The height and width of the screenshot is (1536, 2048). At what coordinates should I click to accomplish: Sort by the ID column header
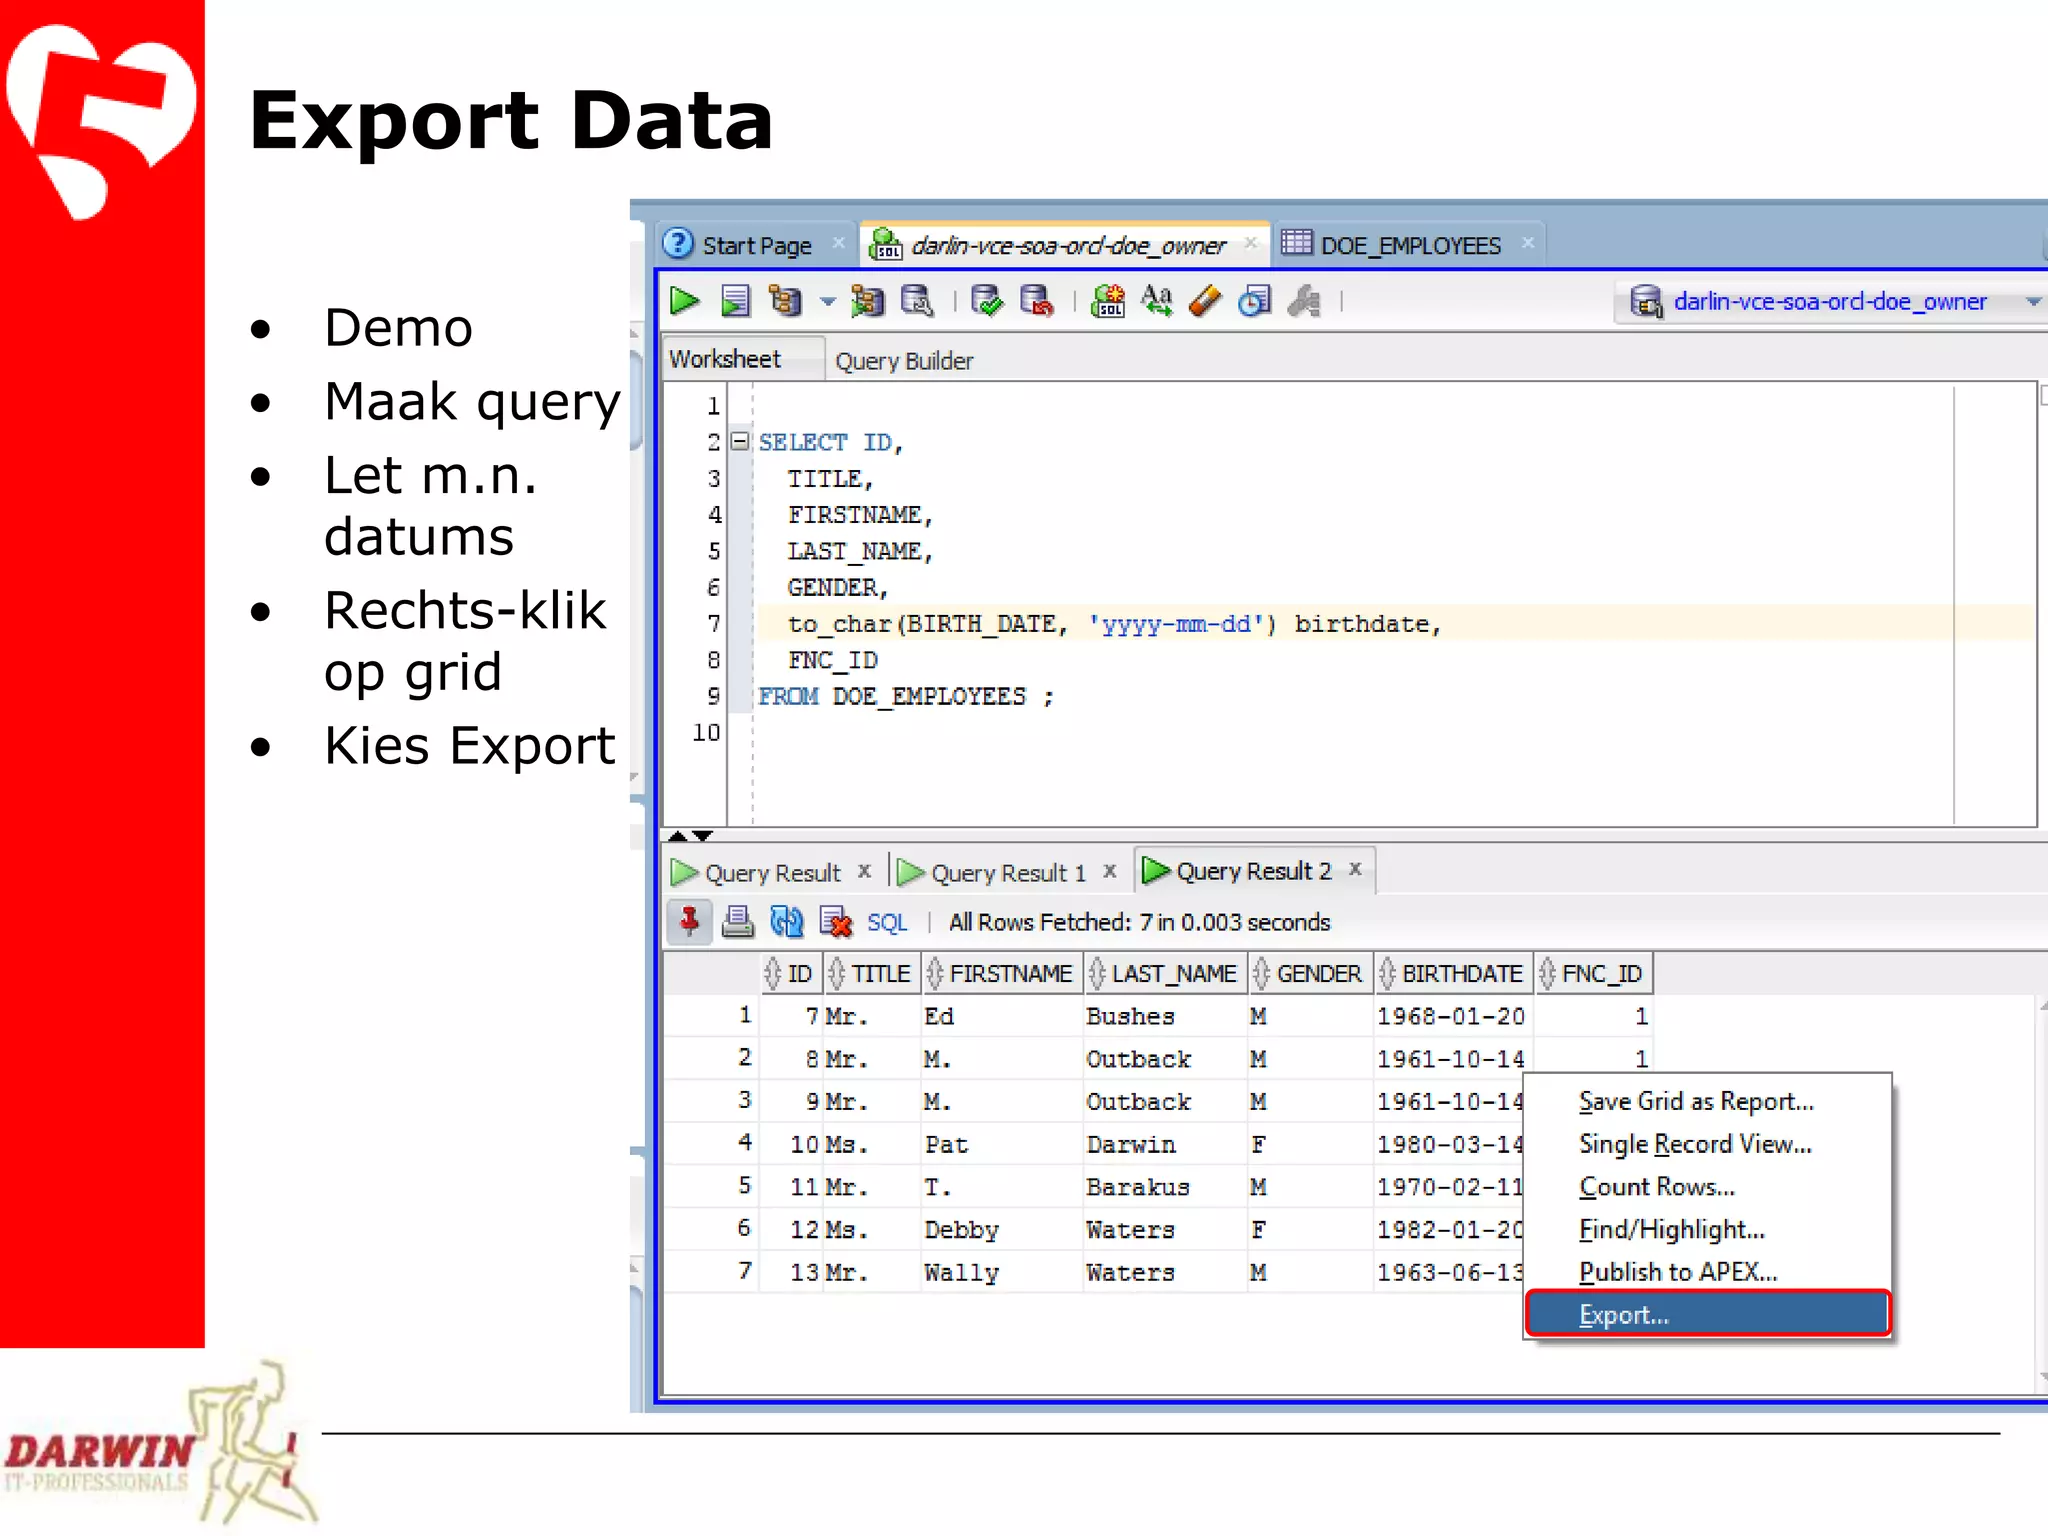[791, 973]
